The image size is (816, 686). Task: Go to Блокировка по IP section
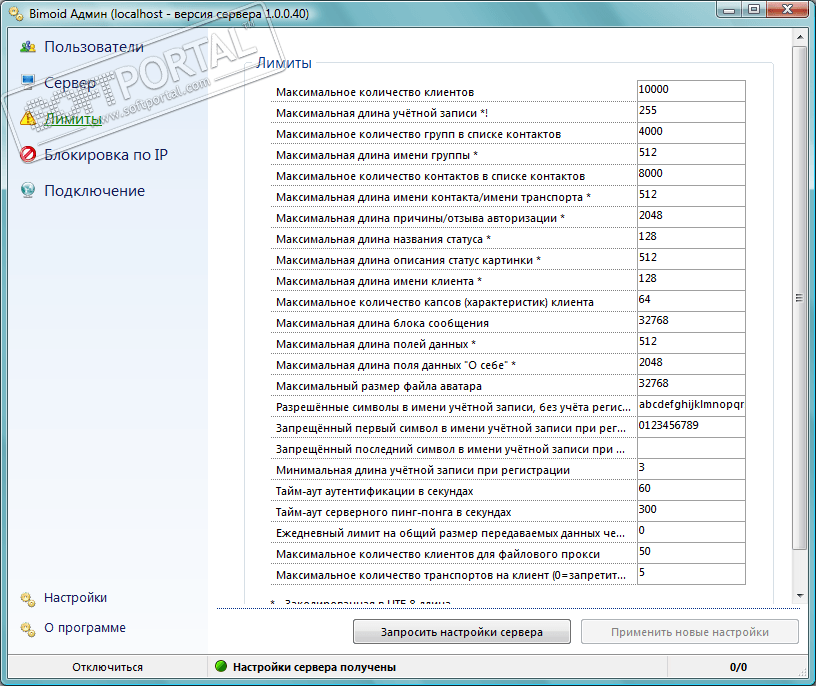pos(106,155)
